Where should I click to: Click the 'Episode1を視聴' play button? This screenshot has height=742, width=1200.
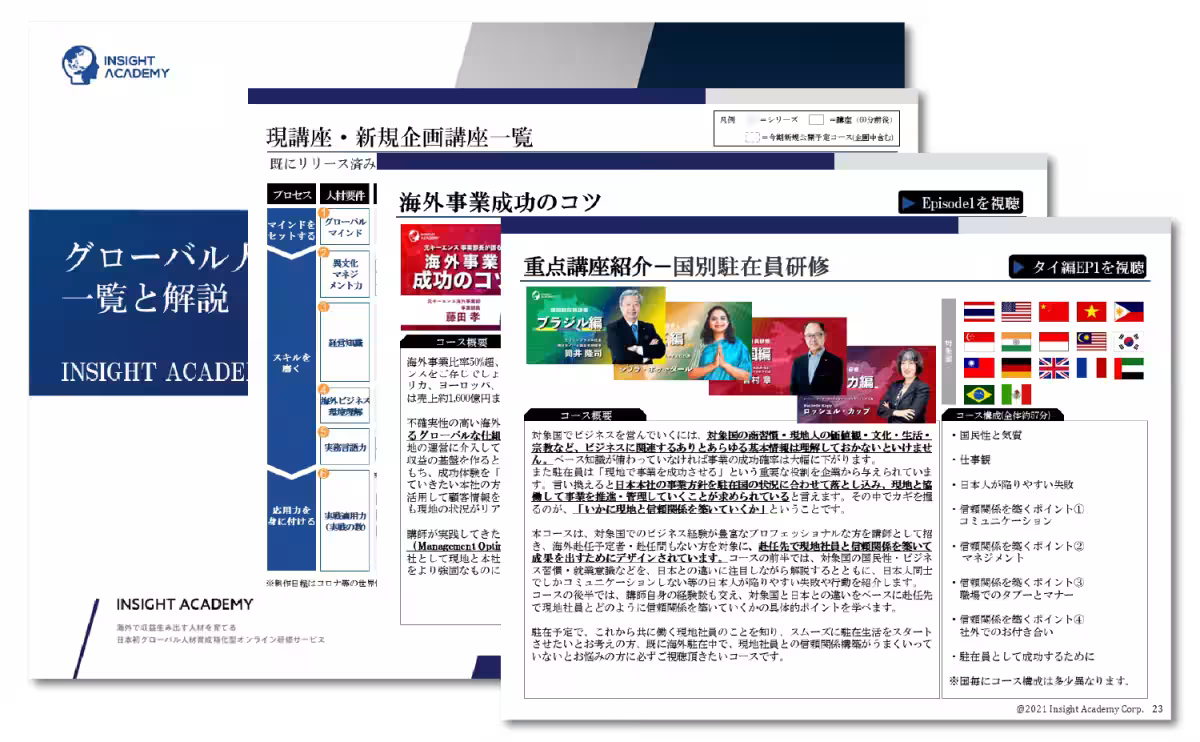pos(960,203)
